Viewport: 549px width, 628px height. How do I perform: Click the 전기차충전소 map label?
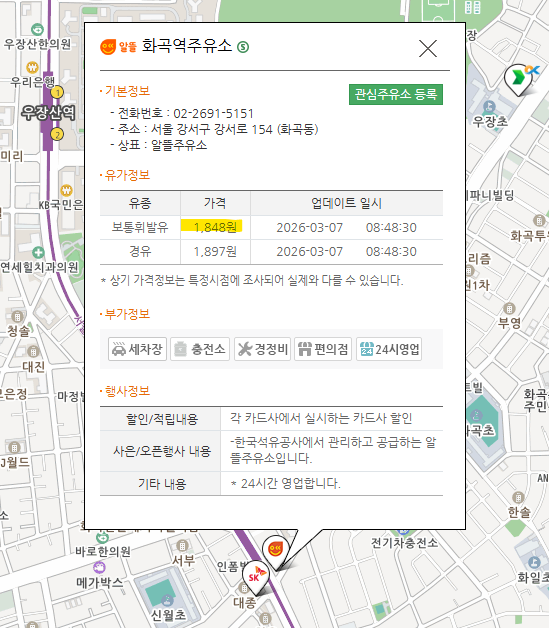pos(404,543)
